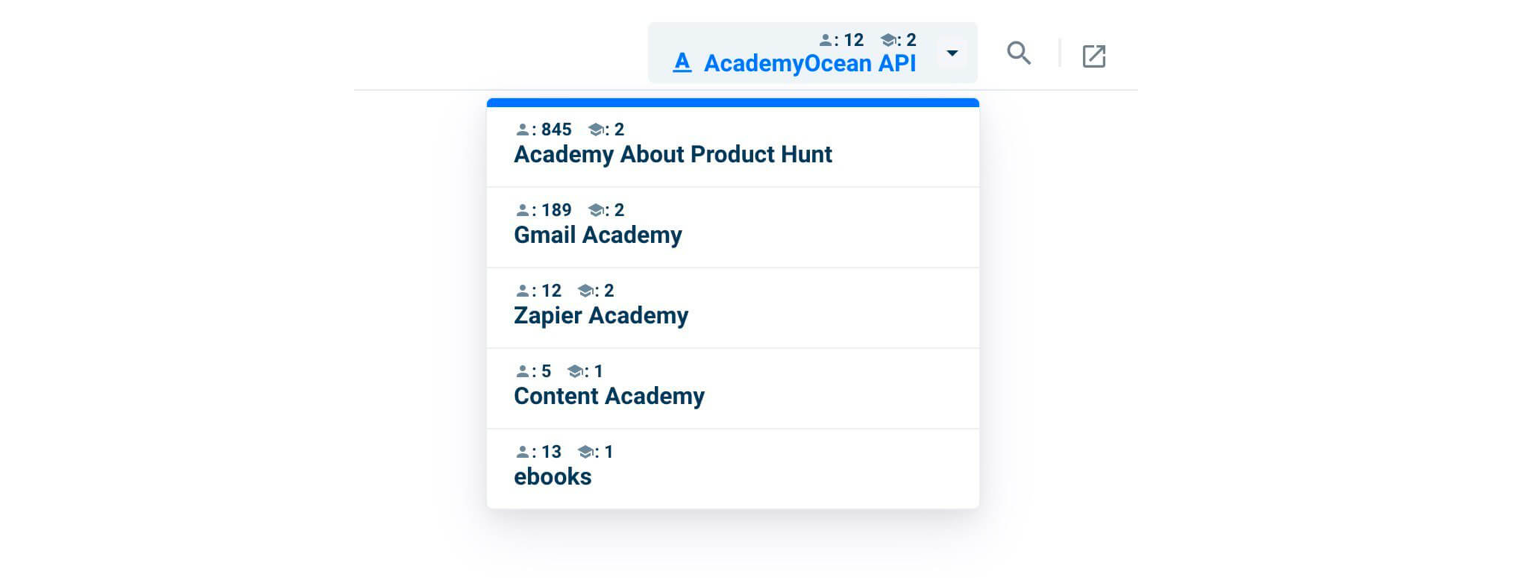1516x586 pixels.
Task: Open the ebooks academy
Action: (x=733, y=468)
